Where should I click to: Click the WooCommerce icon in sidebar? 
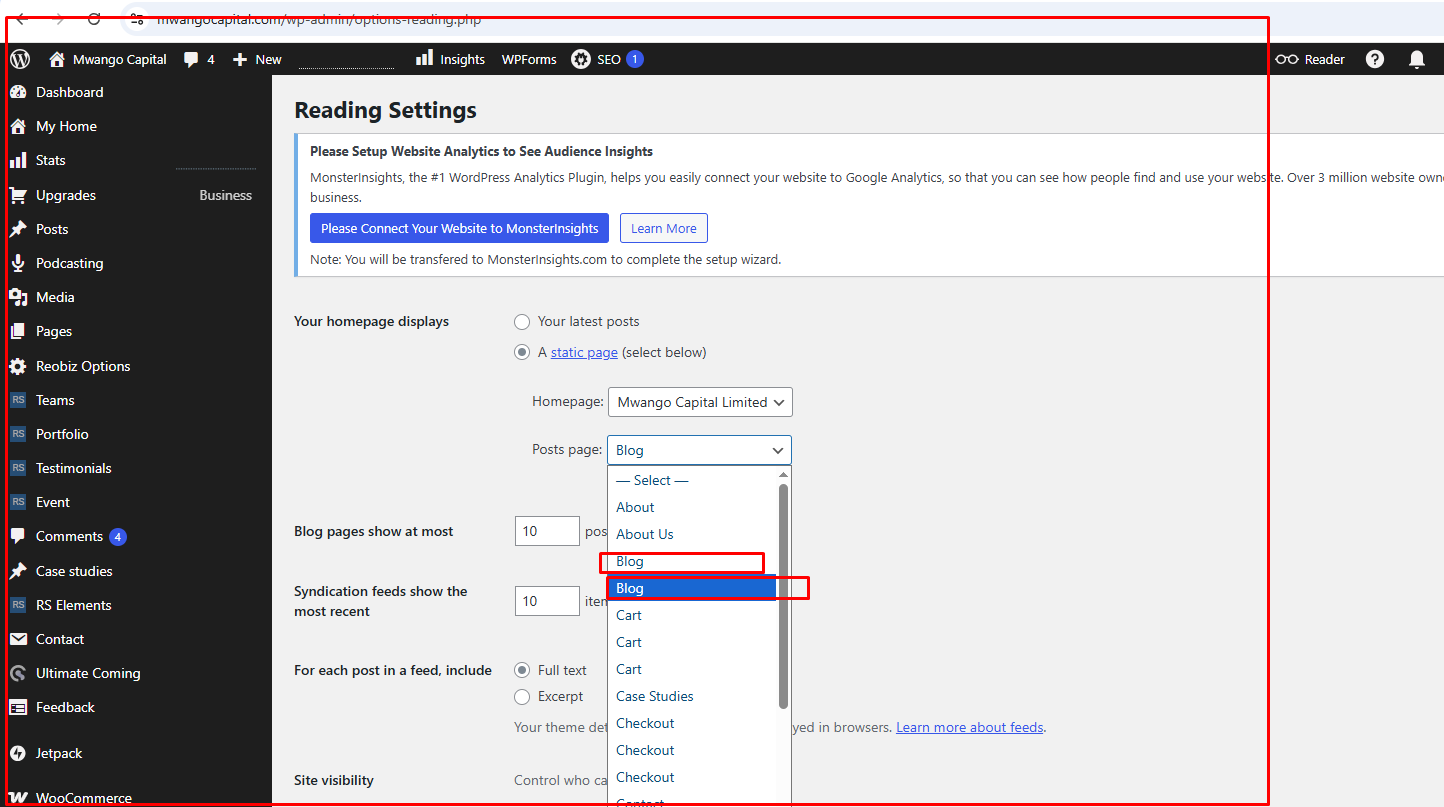(x=18, y=798)
